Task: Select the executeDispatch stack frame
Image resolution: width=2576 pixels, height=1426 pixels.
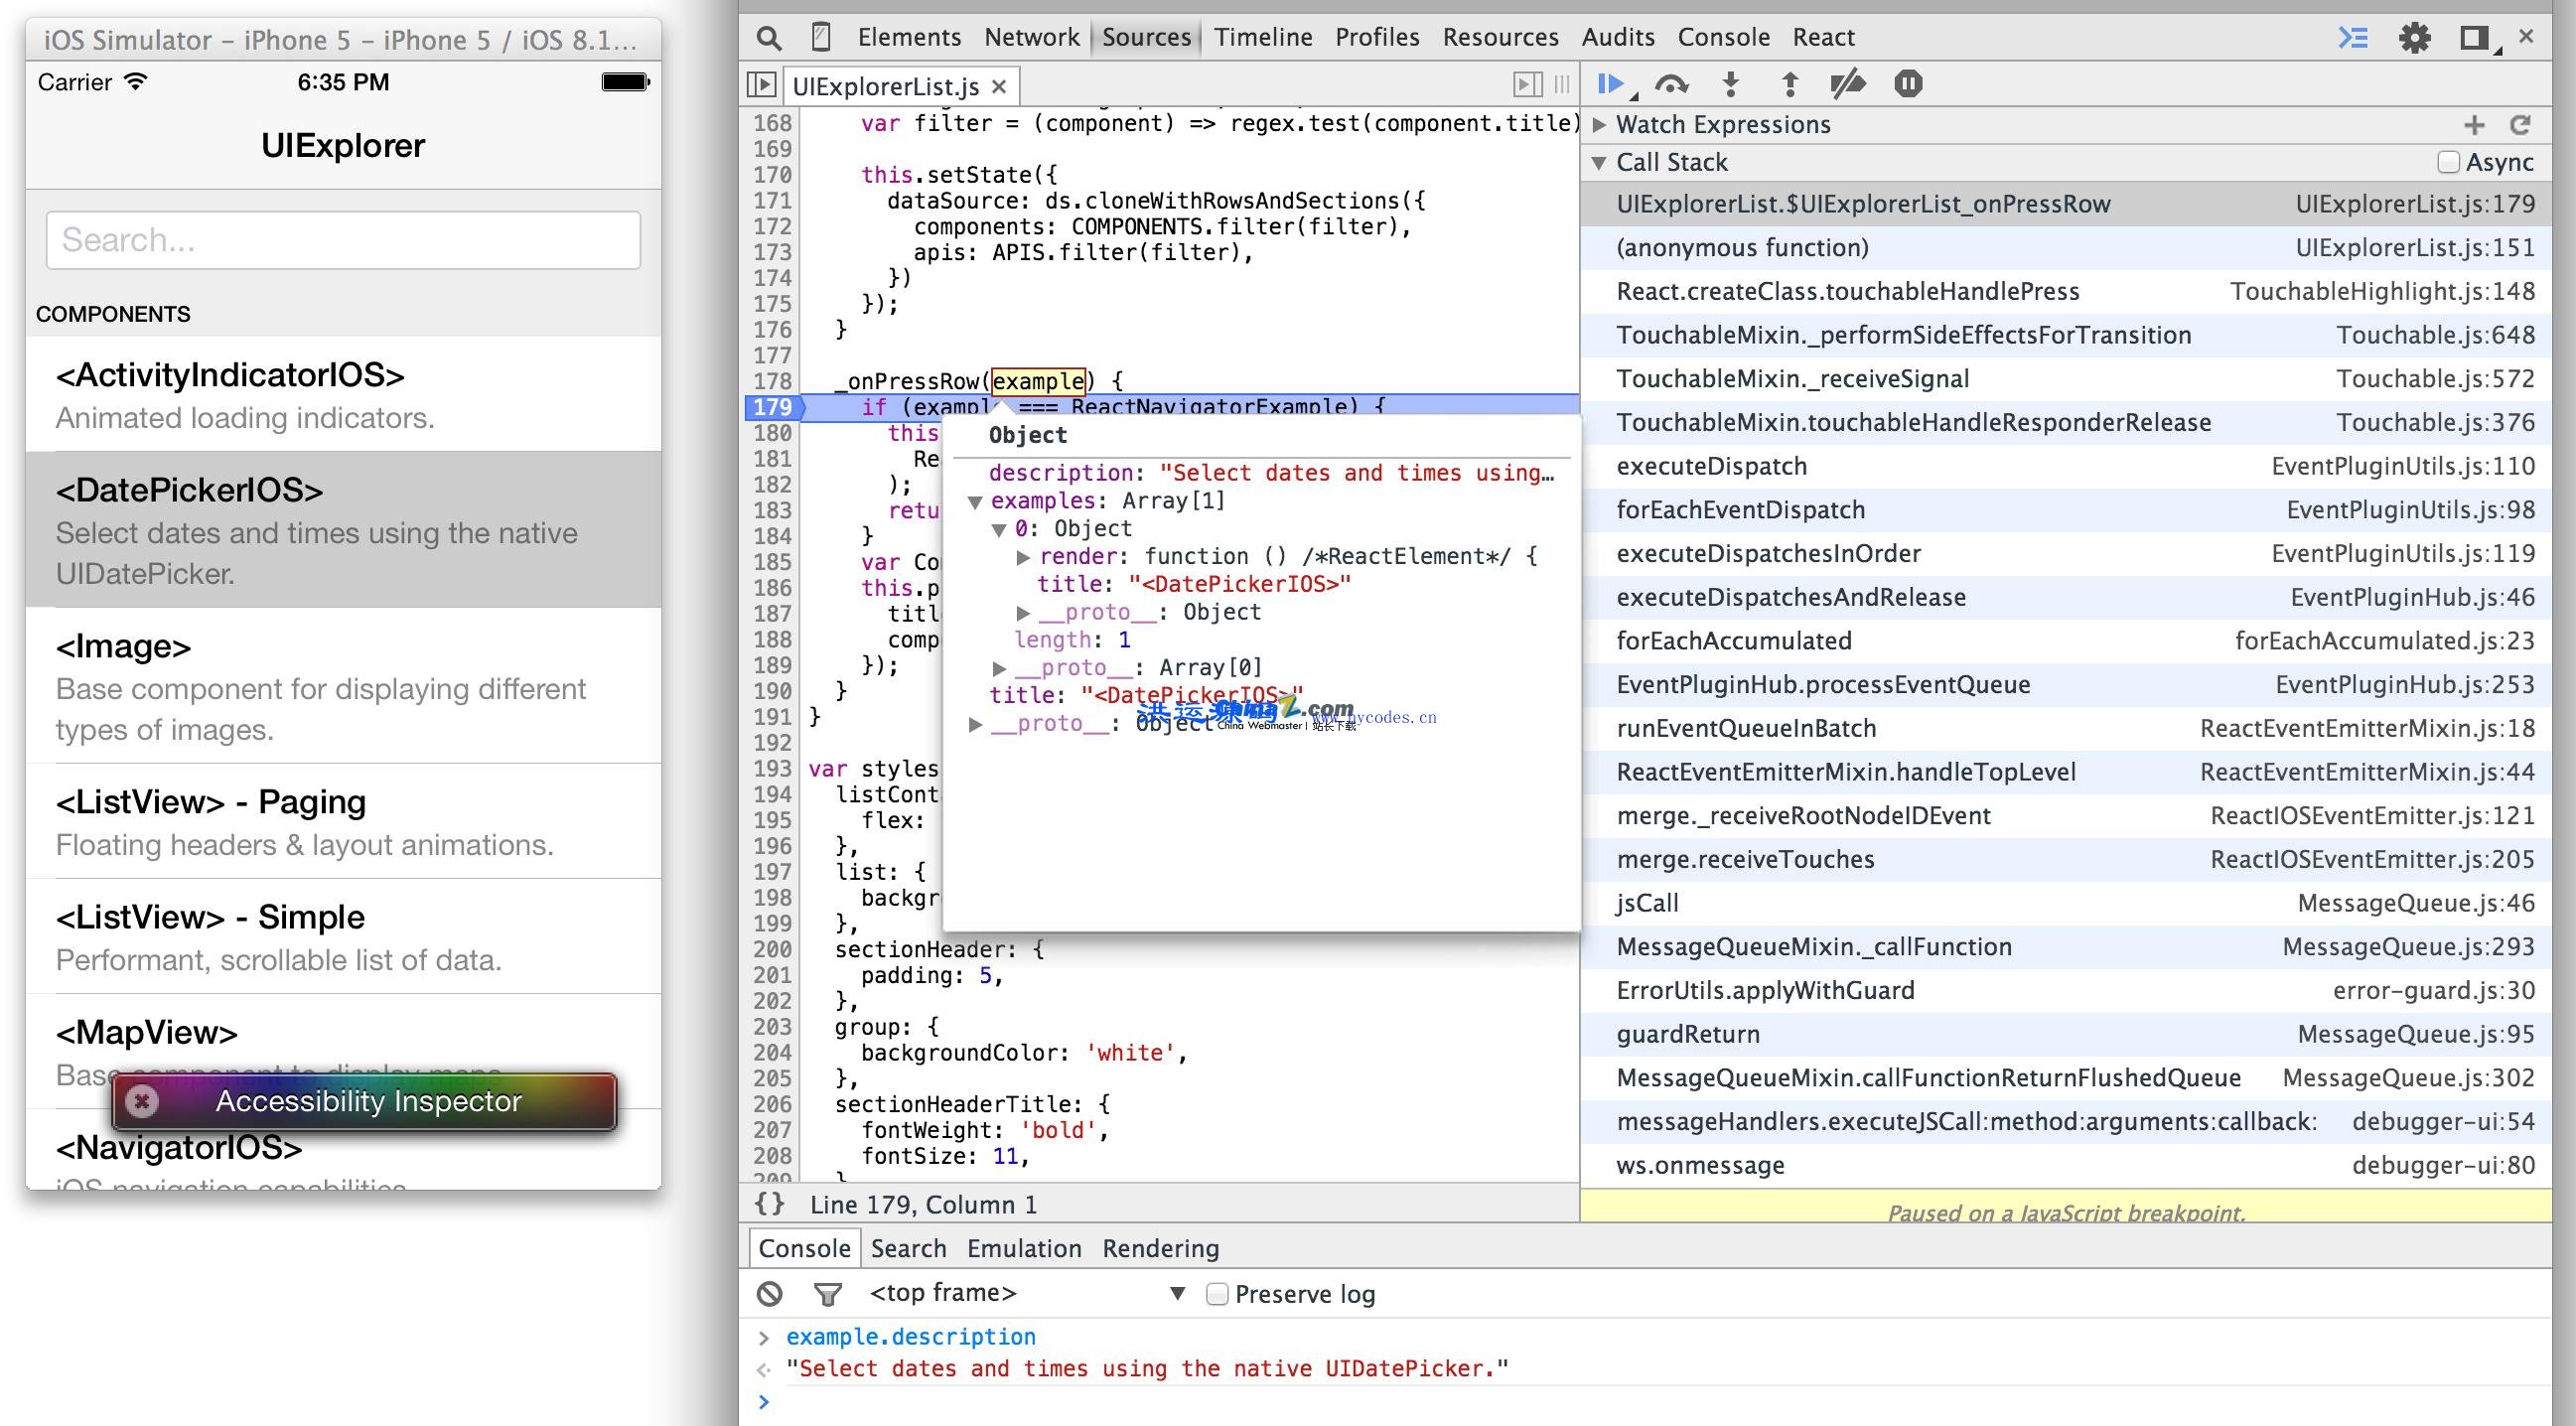Action: (x=2067, y=467)
